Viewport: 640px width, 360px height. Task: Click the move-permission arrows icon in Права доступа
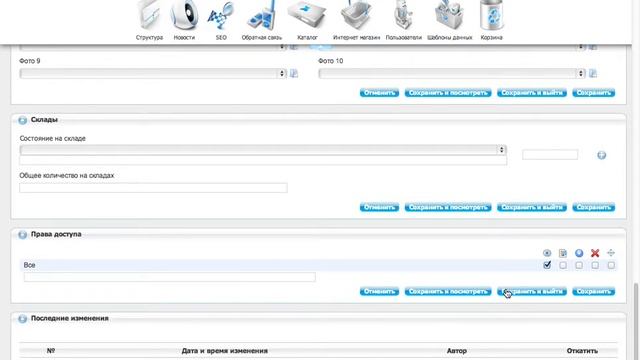coord(611,253)
